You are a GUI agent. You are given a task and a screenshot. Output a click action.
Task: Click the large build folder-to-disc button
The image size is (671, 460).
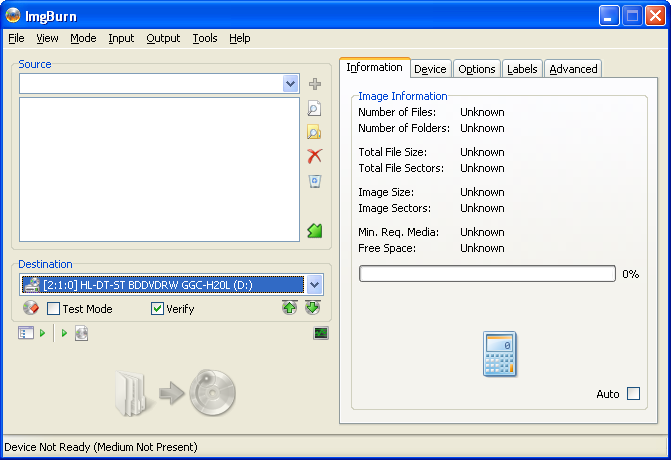coord(176,391)
